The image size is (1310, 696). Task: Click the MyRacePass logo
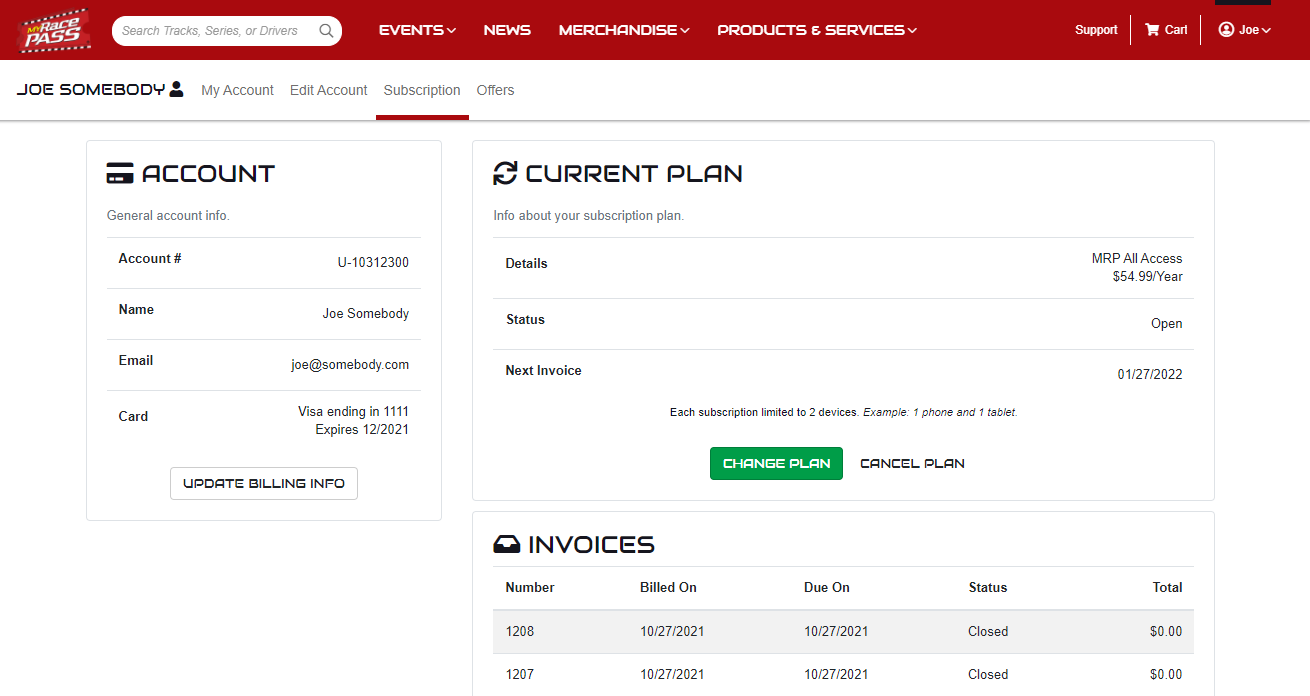(x=54, y=30)
